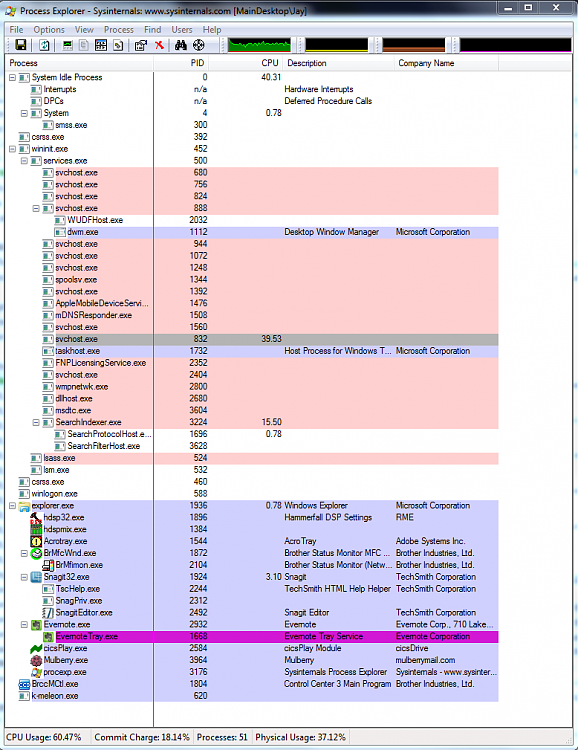Screen dimensions: 578x750
Task: Sort by the Company Name column header
Action: point(446,63)
